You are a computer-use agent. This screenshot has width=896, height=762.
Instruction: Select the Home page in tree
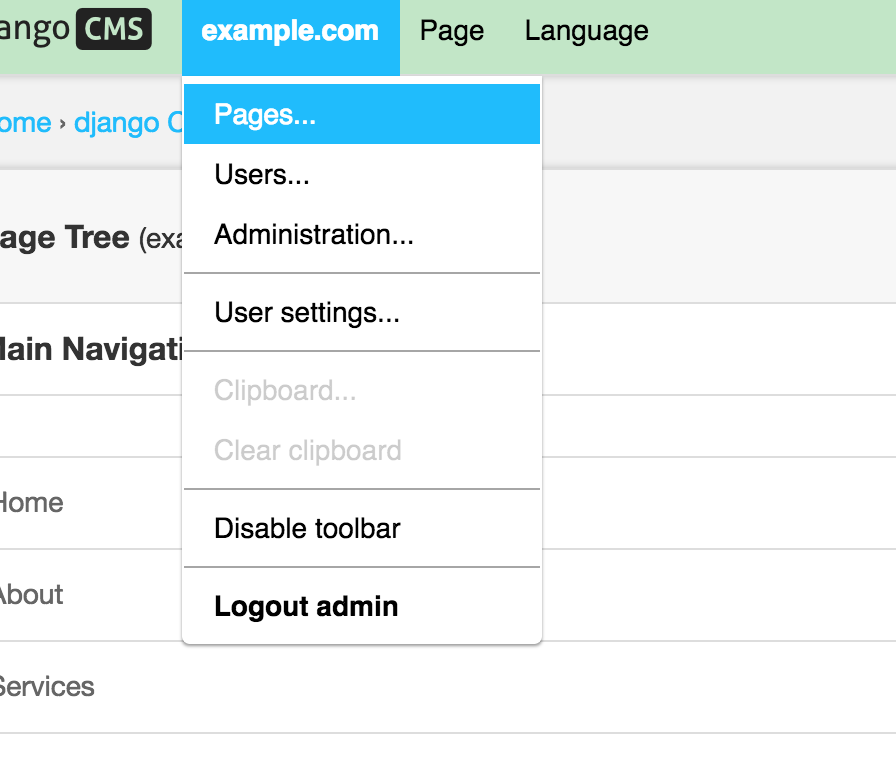31,503
